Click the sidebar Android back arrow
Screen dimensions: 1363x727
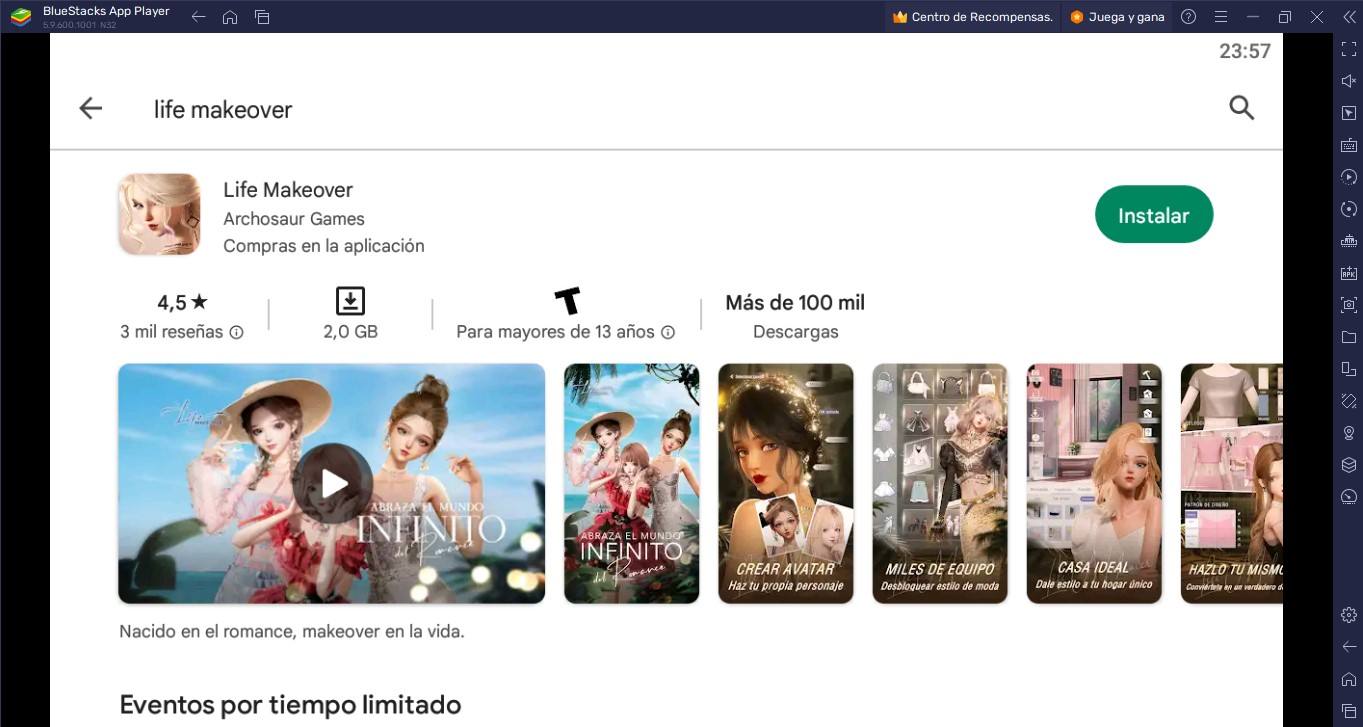[x=1348, y=646]
